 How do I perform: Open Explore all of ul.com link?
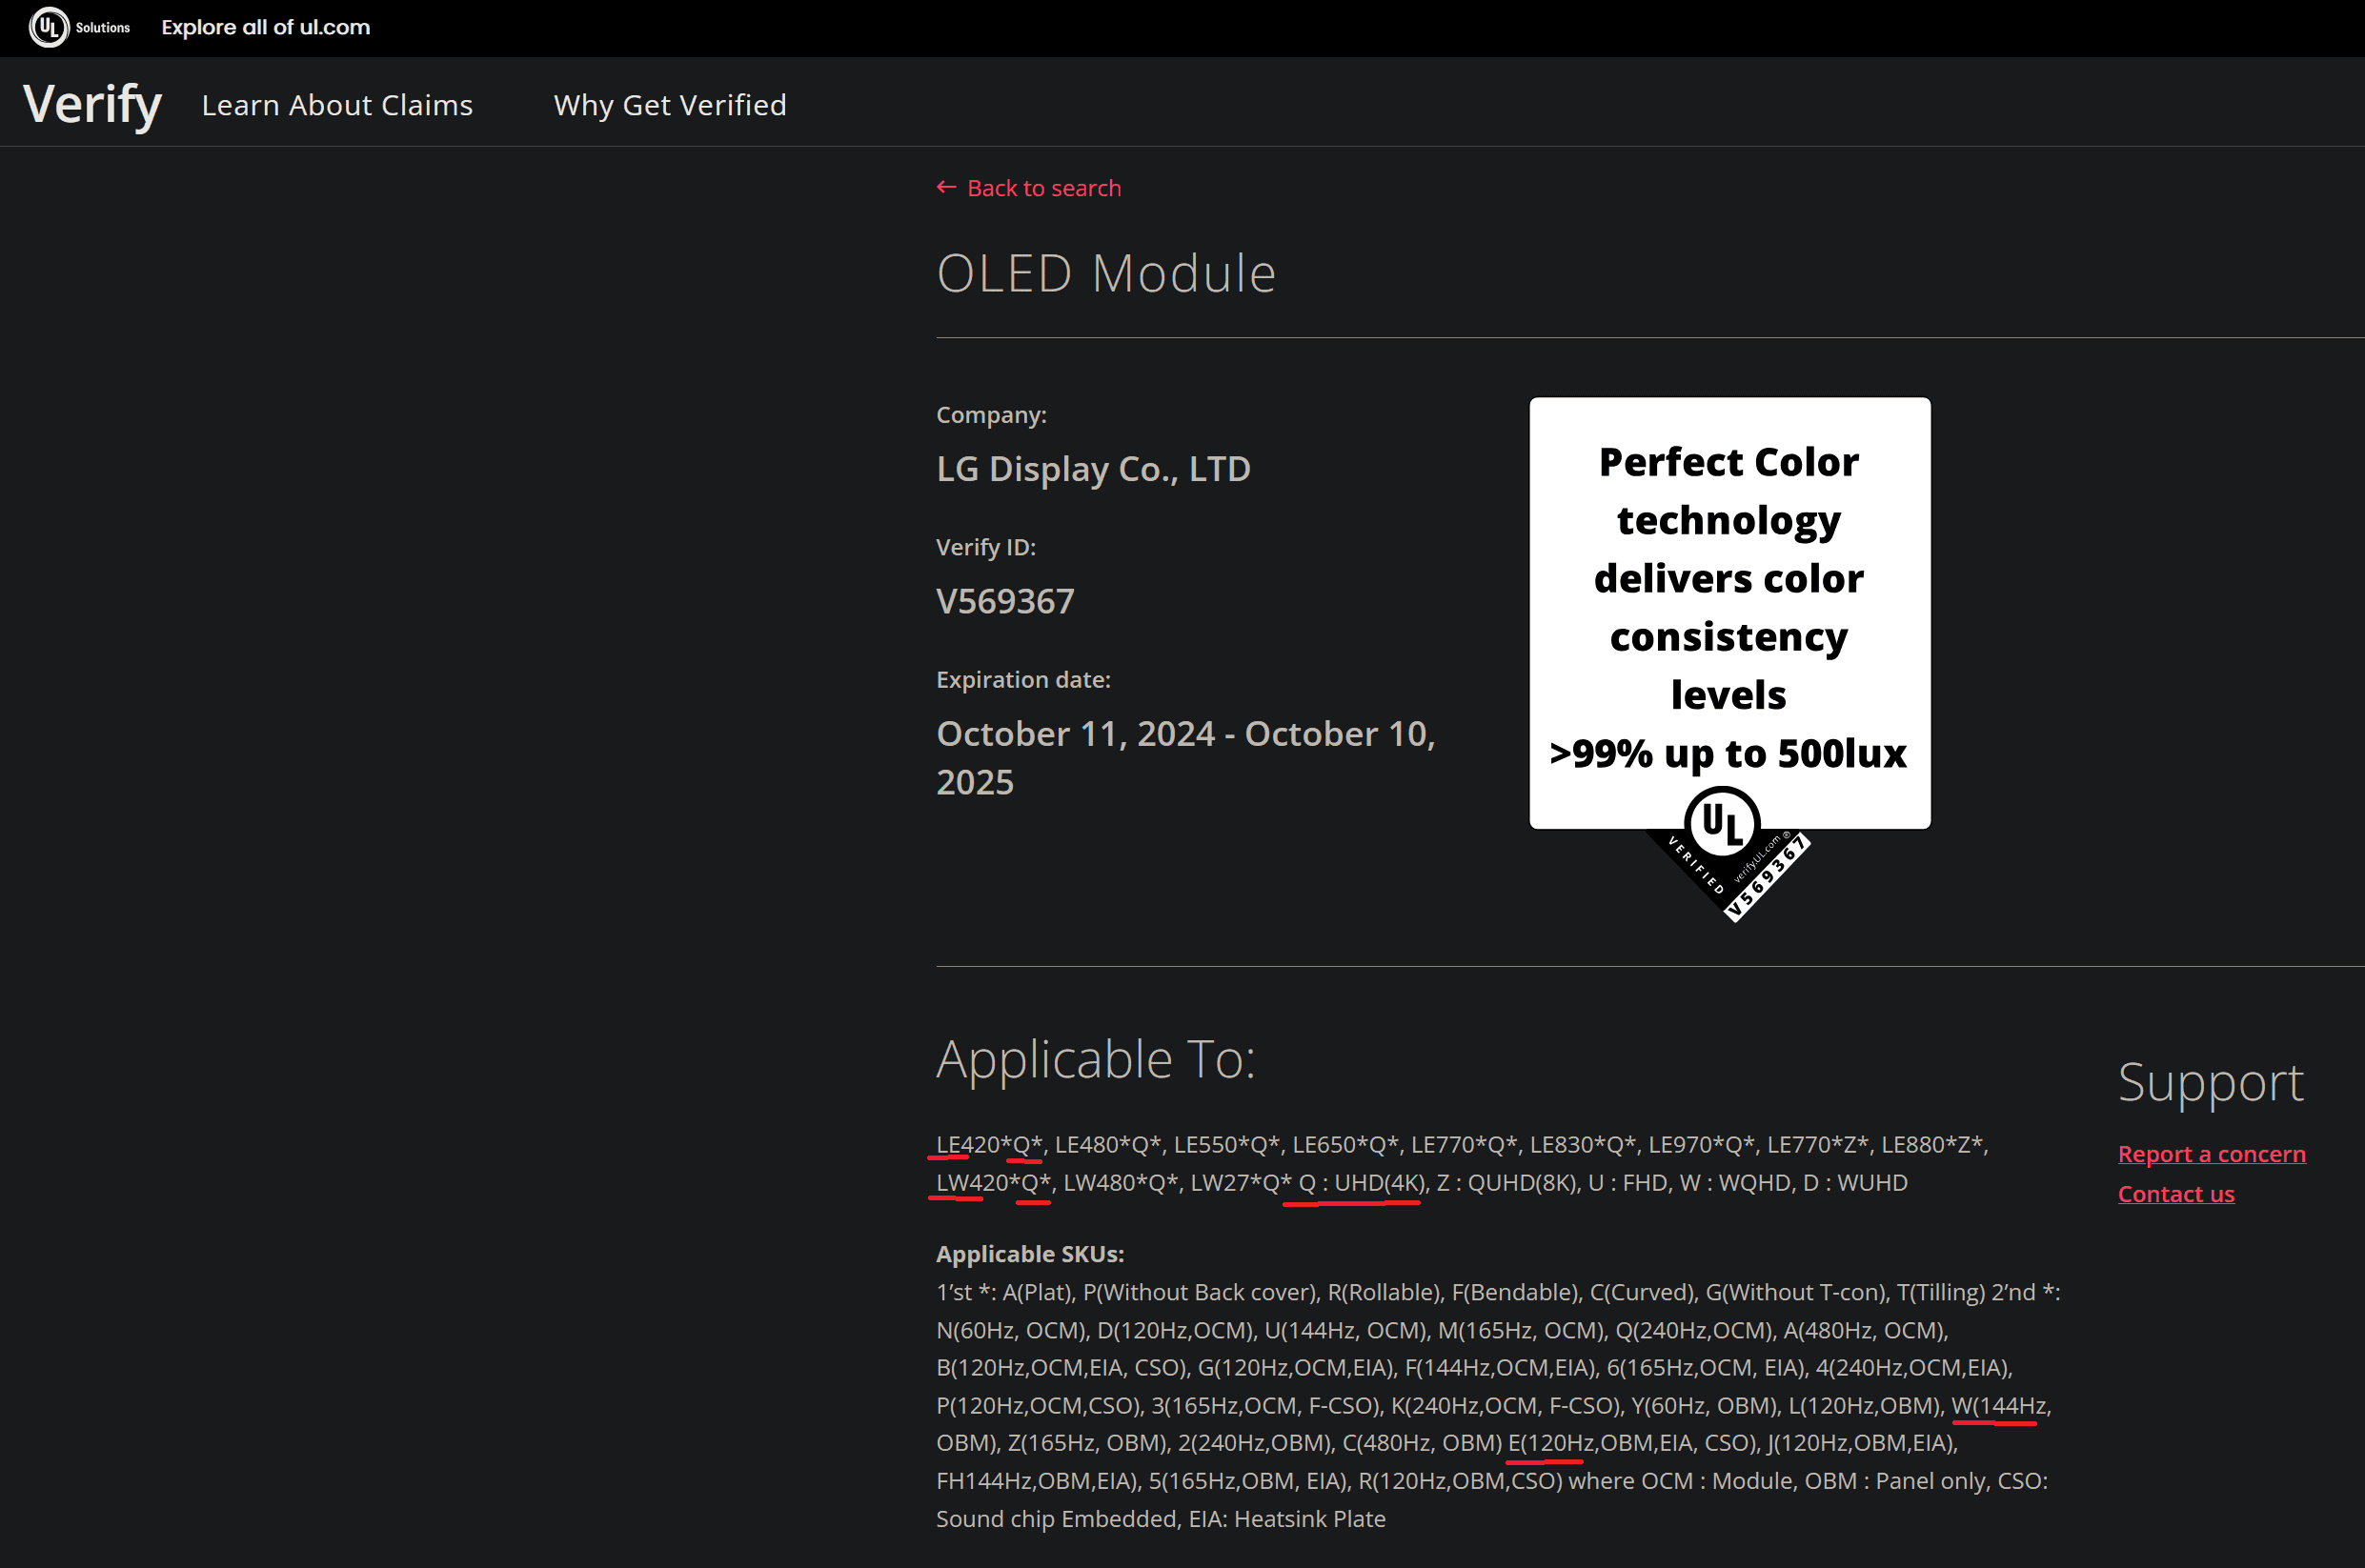click(x=266, y=27)
